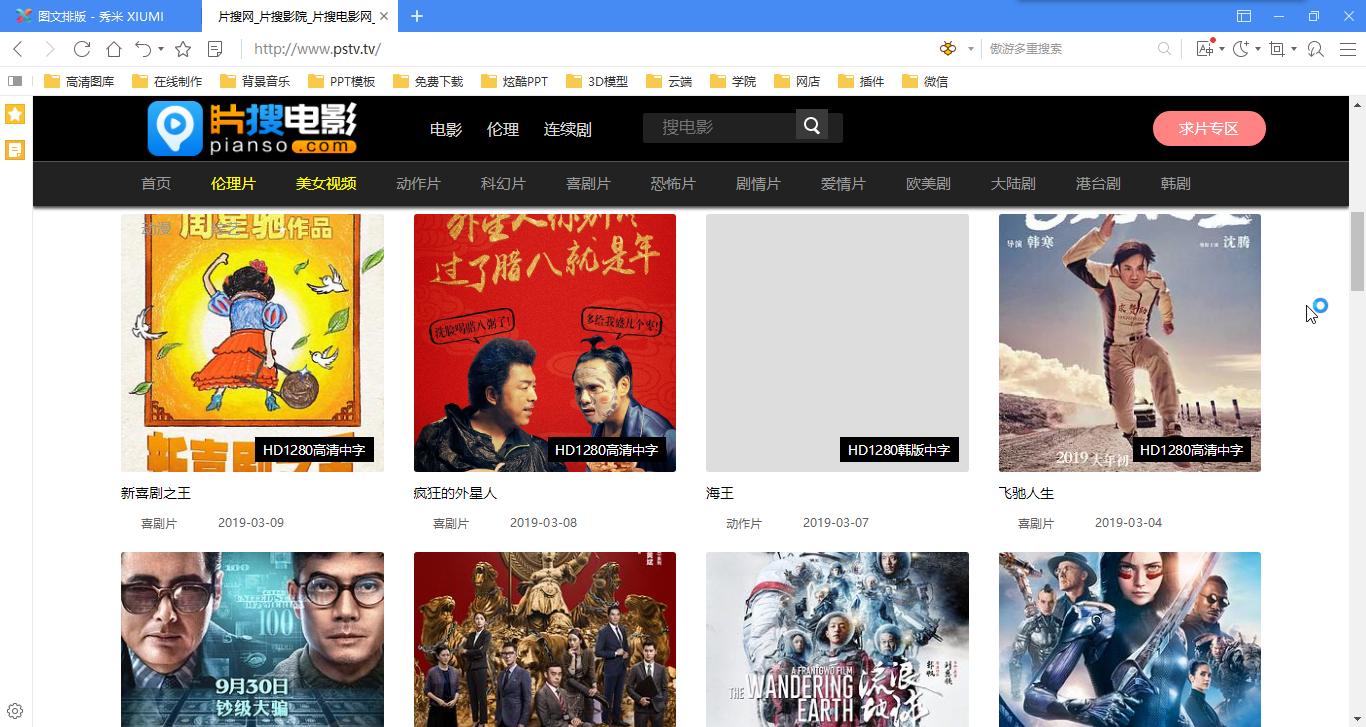Go to the browser home page
The image size is (1366, 727).
point(114,49)
